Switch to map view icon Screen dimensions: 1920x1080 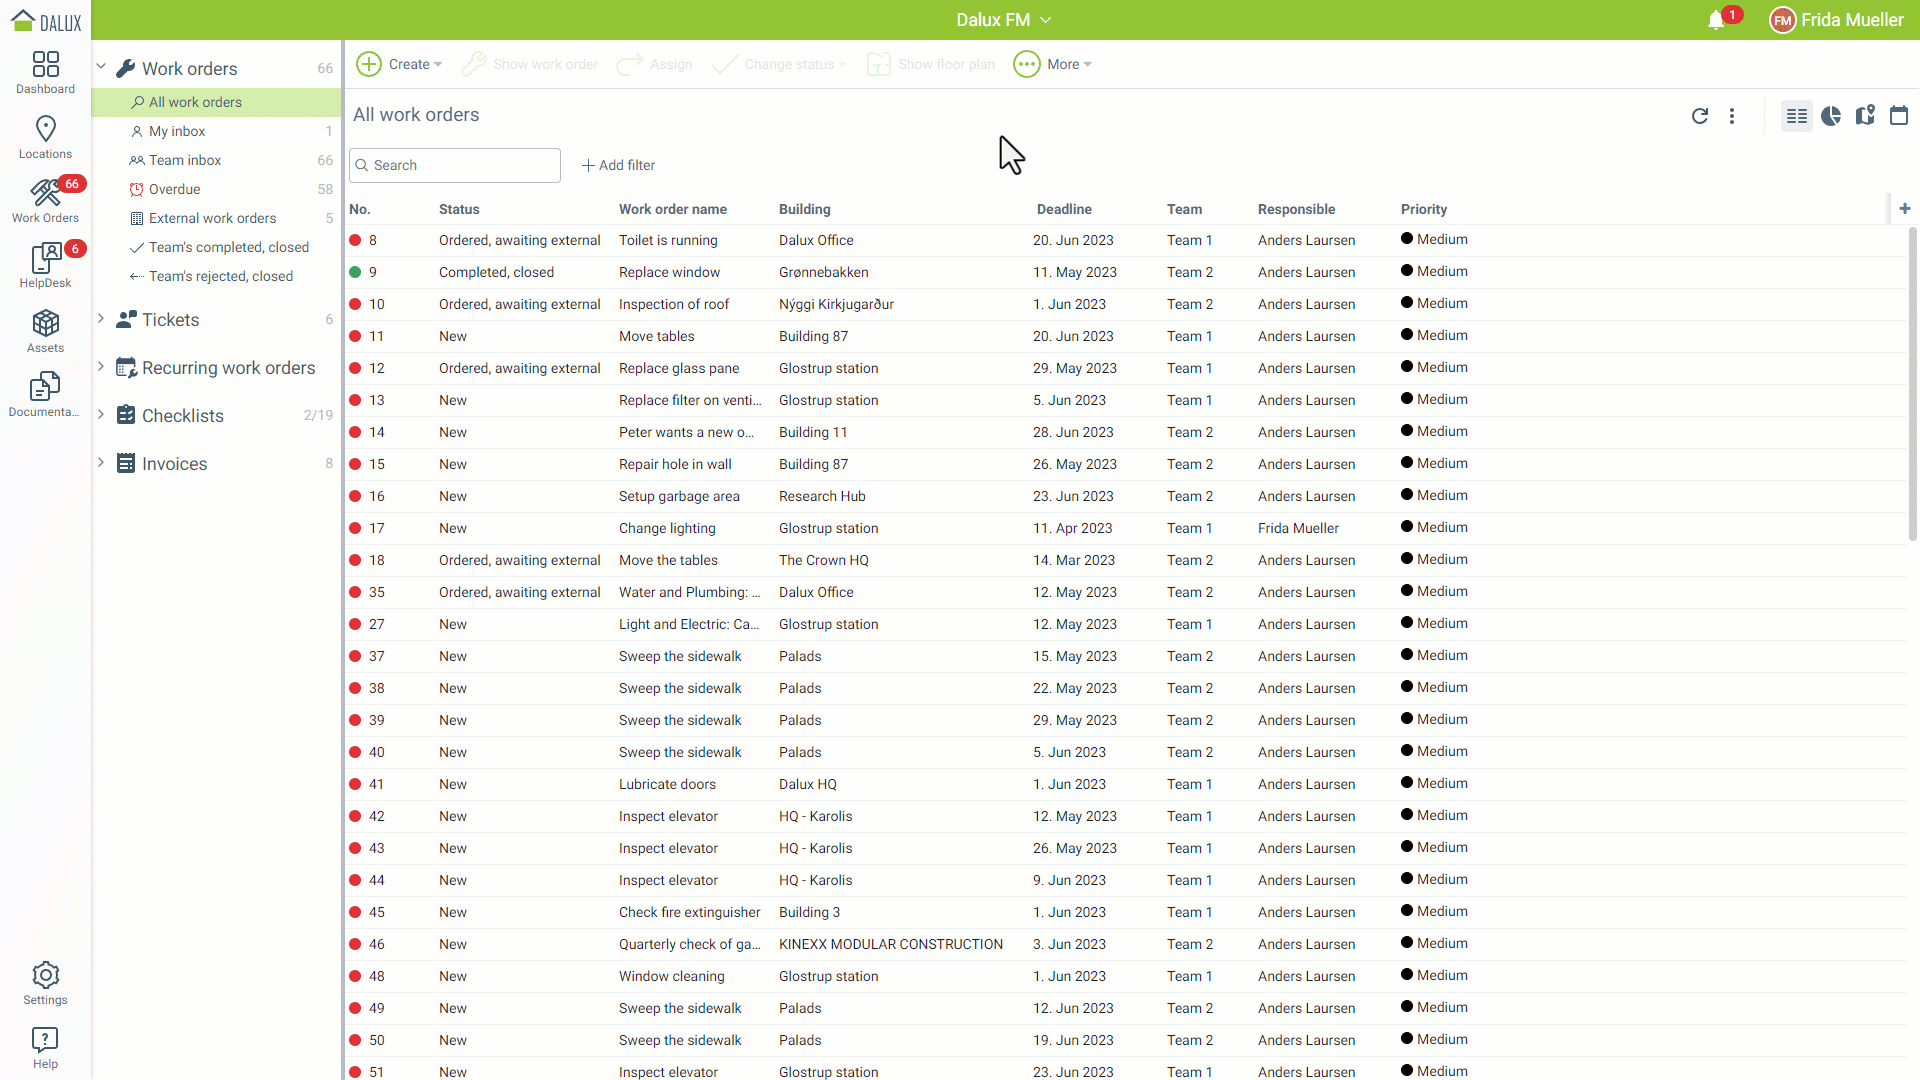click(1865, 116)
